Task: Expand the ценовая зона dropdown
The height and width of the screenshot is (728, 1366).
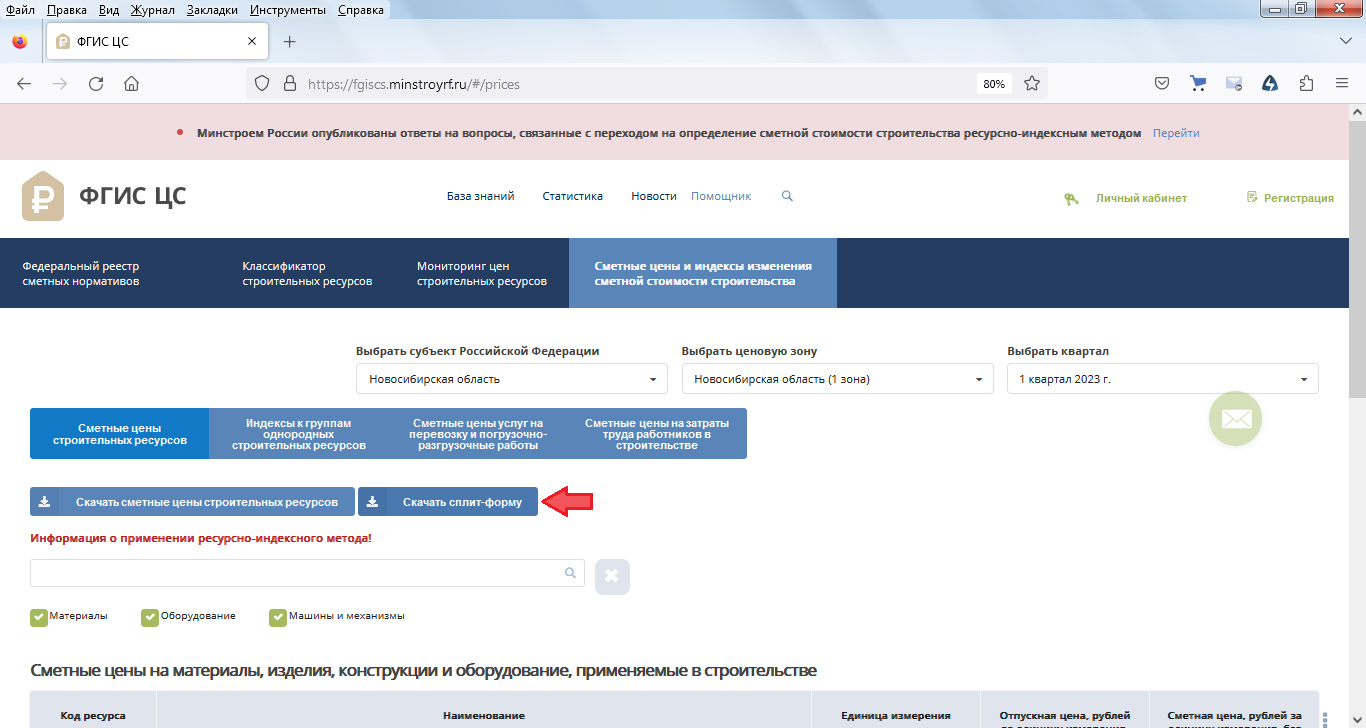Action: point(838,379)
